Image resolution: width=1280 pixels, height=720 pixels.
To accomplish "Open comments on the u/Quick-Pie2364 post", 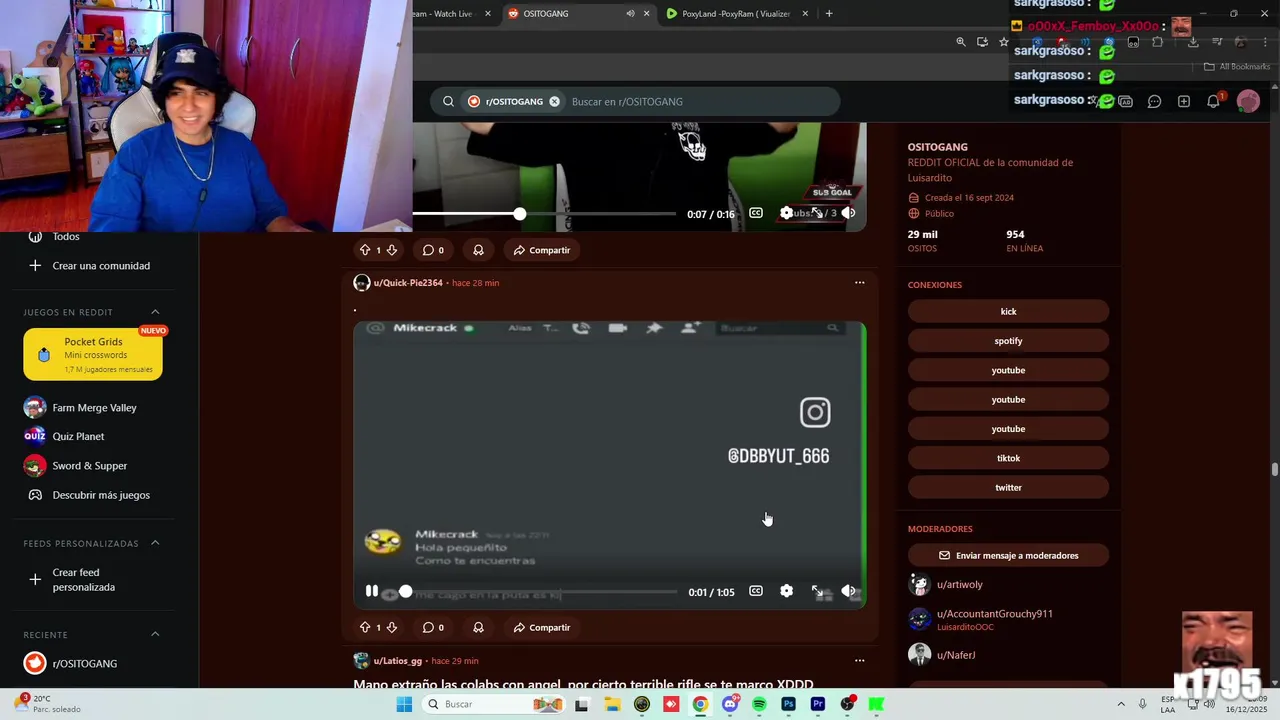I will pyautogui.click(x=433, y=627).
